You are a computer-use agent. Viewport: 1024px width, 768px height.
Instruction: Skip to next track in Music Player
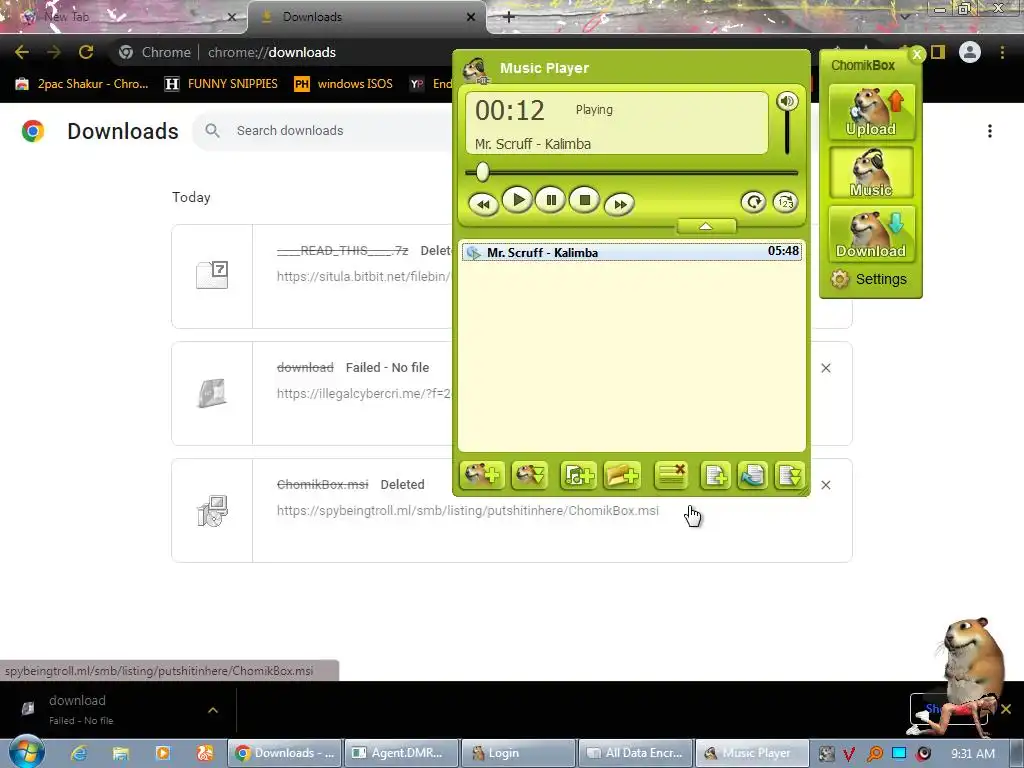(619, 204)
